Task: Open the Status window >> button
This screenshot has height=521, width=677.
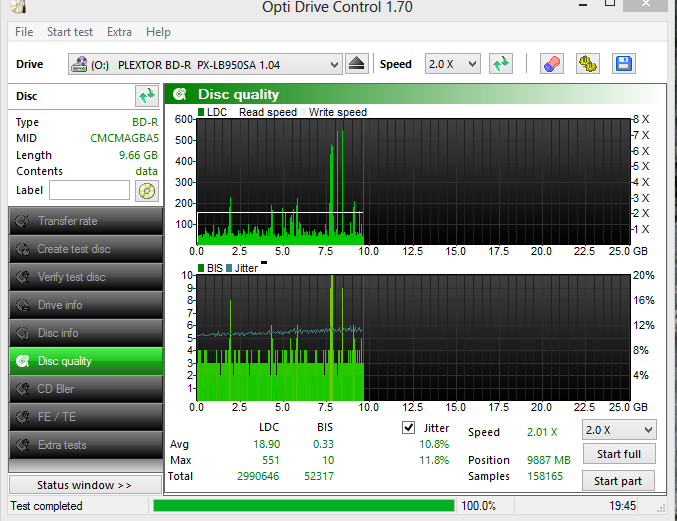Action: tap(85, 485)
